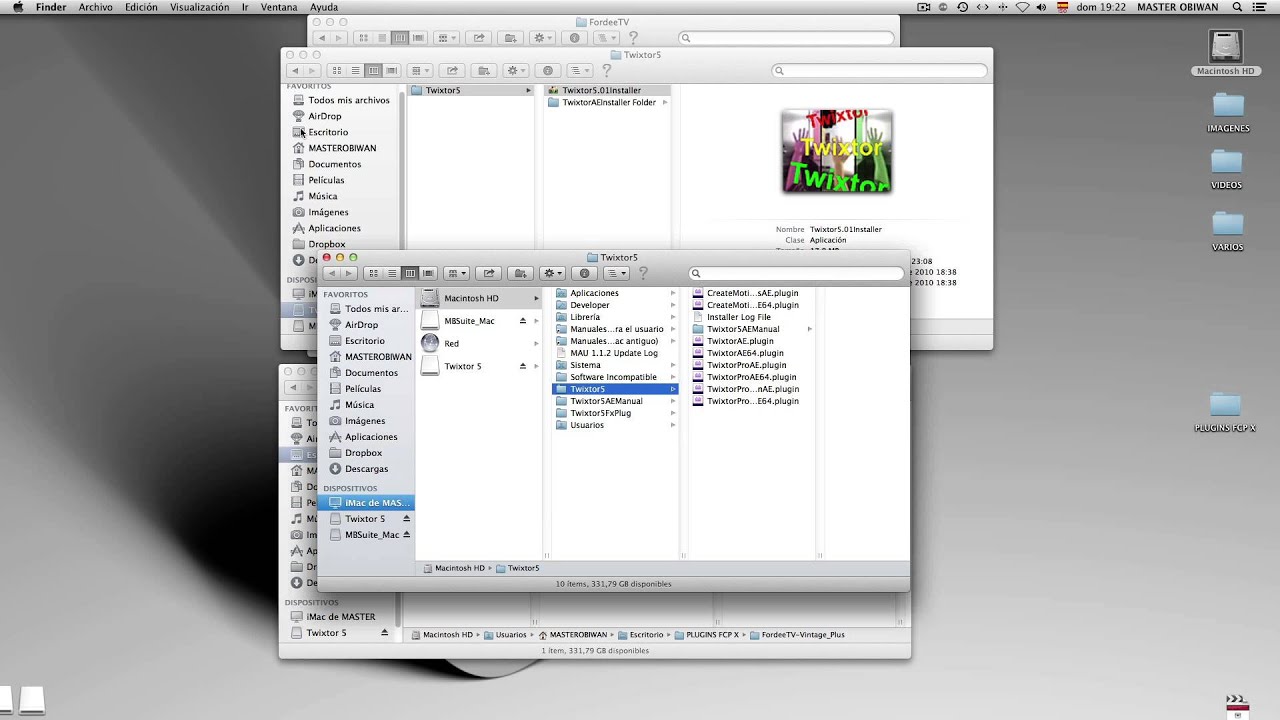Select Aplicaciones in front window sidebar
1280x720 pixels.
click(x=365, y=437)
